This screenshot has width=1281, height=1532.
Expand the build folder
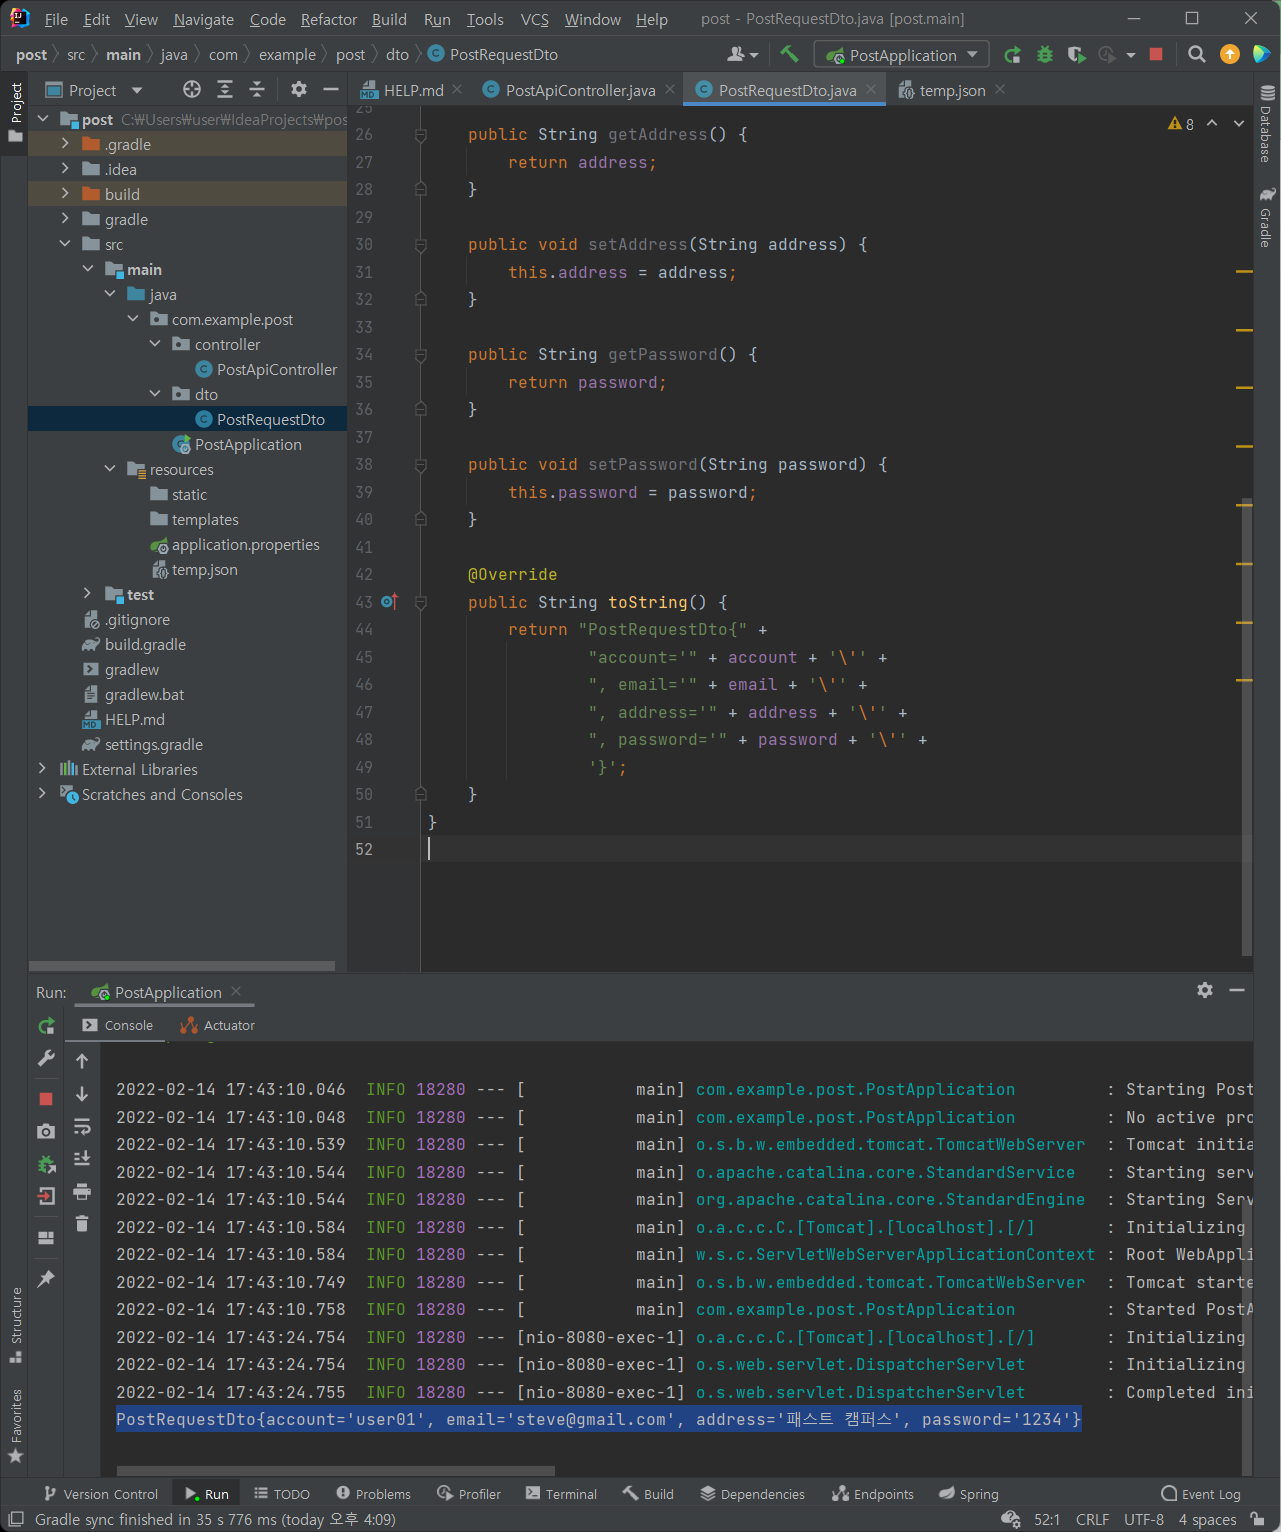coord(65,194)
